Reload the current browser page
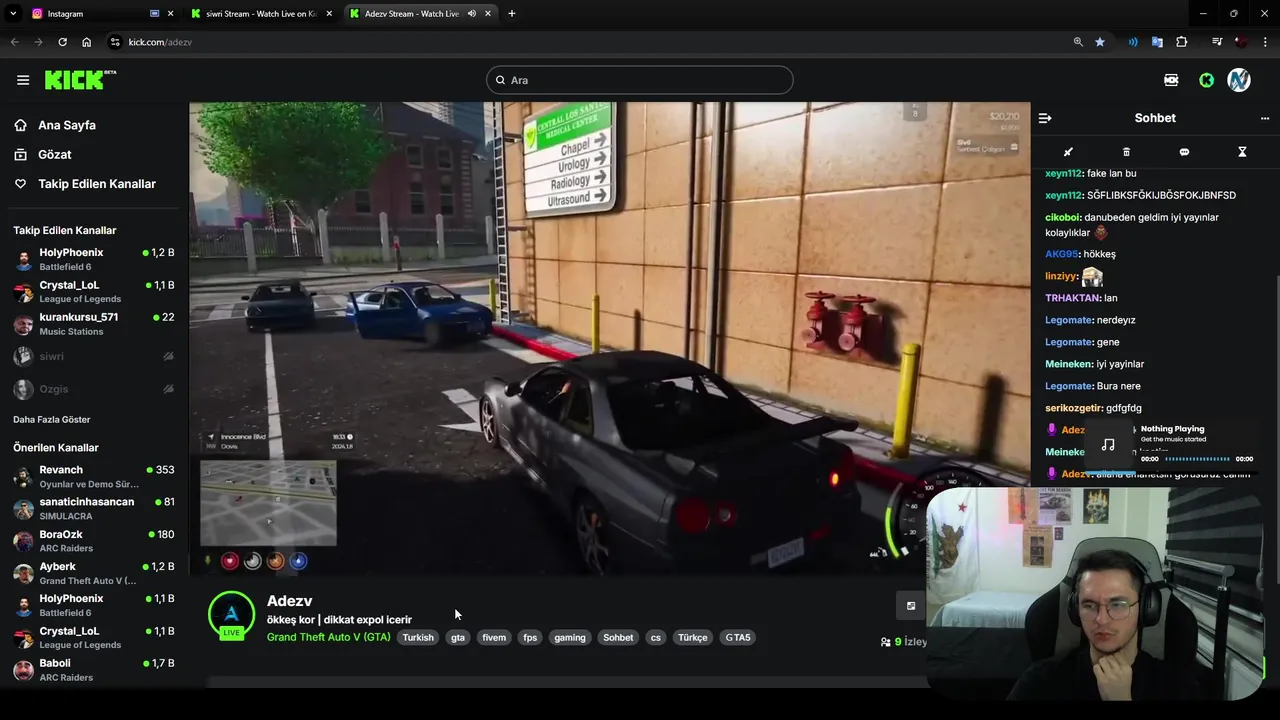The image size is (1280, 720). click(x=62, y=42)
